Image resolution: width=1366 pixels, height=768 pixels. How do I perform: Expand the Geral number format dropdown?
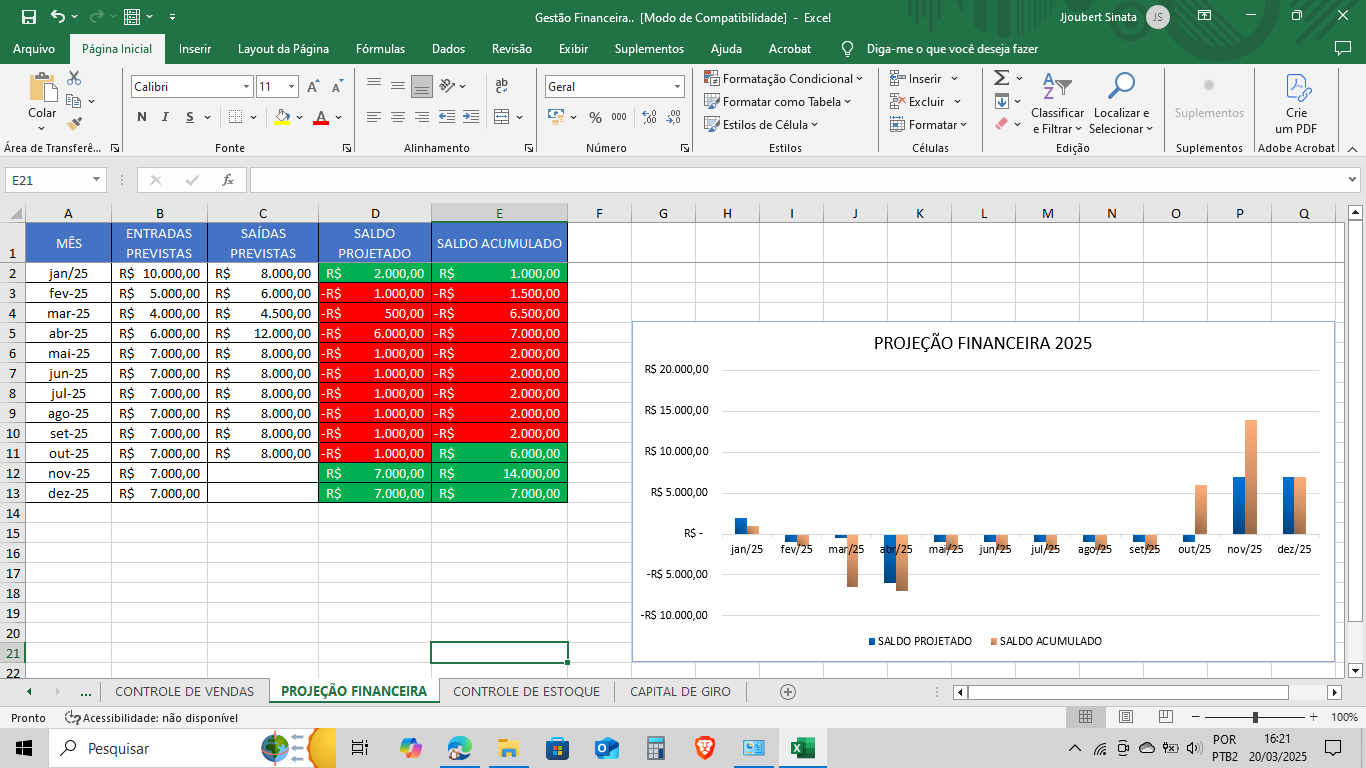pyautogui.click(x=677, y=87)
